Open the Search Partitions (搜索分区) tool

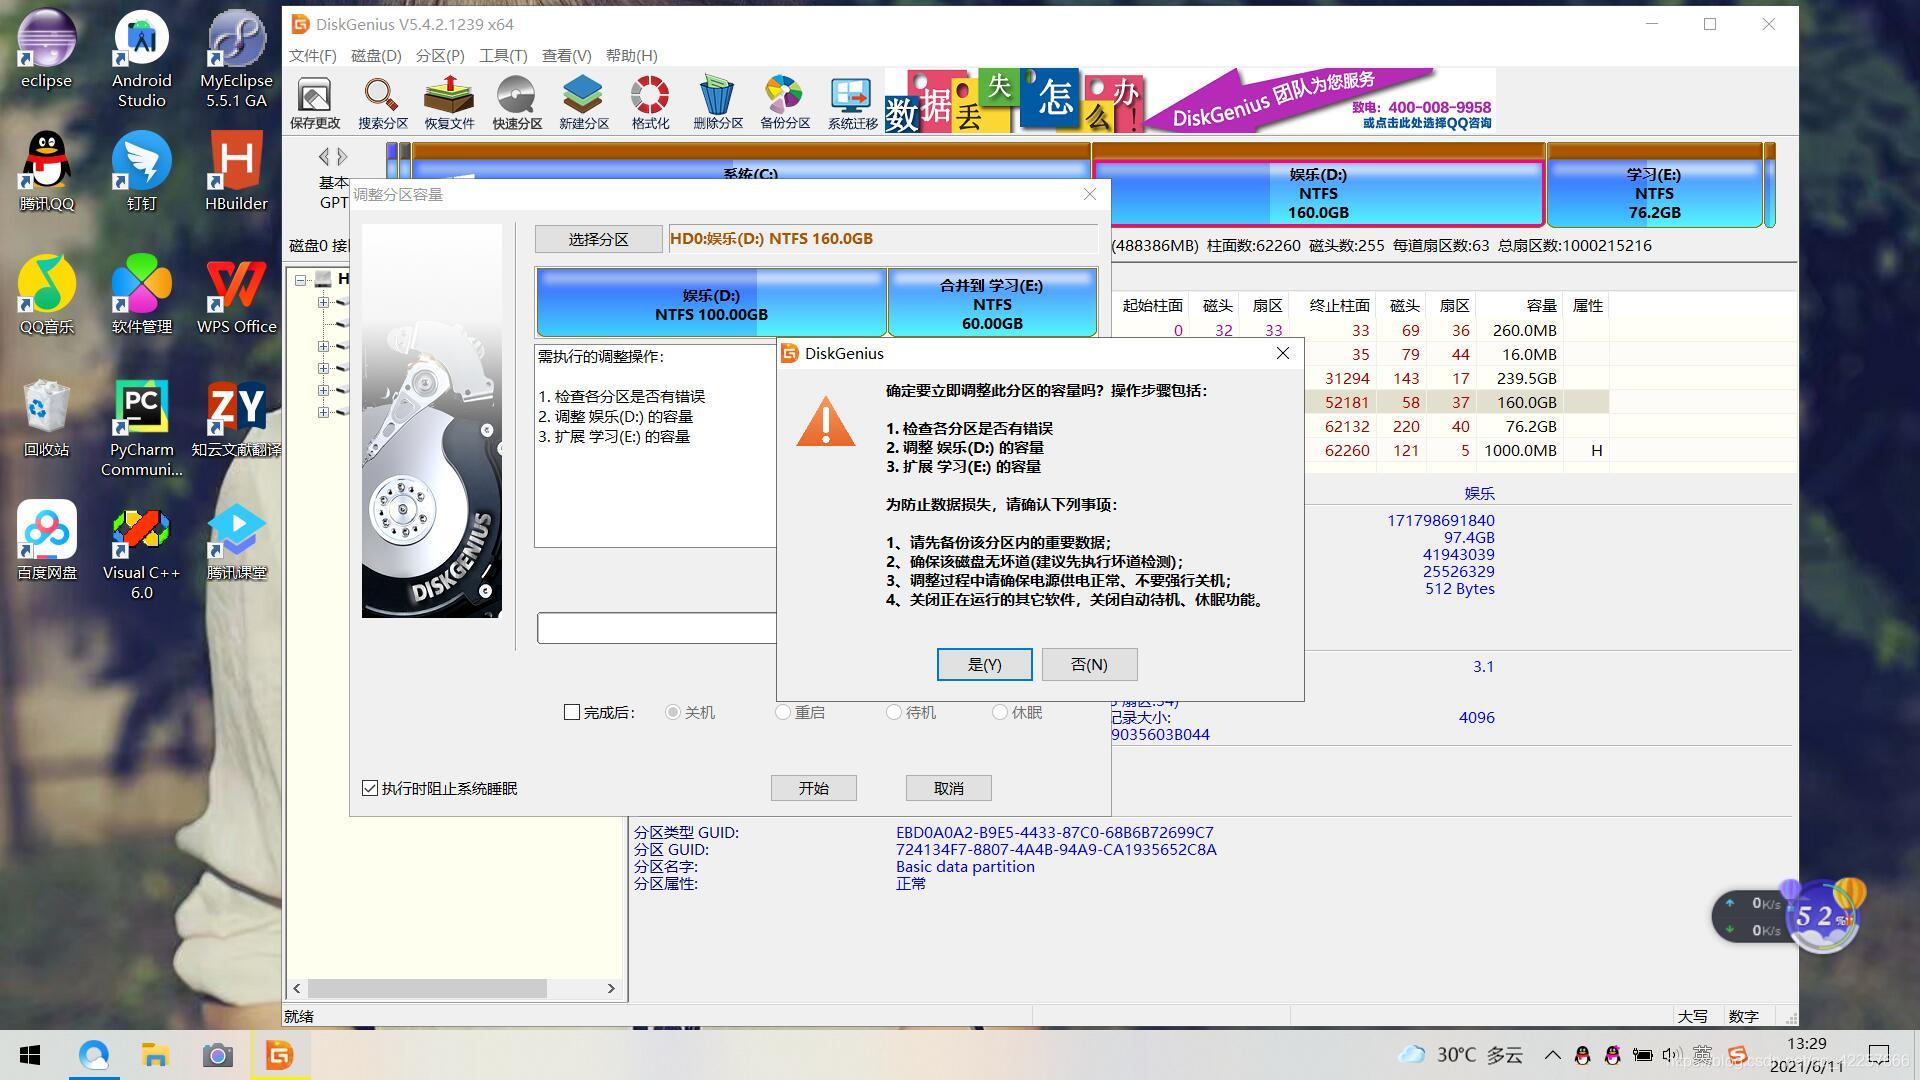click(x=382, y=103)
